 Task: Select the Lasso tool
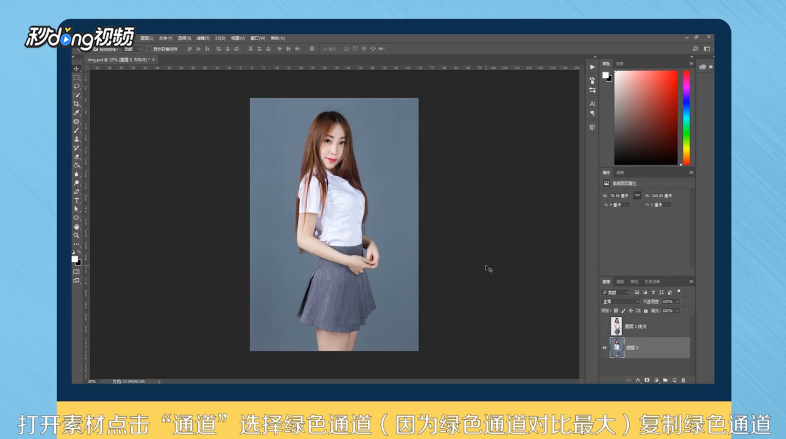[x=77, y=86]
